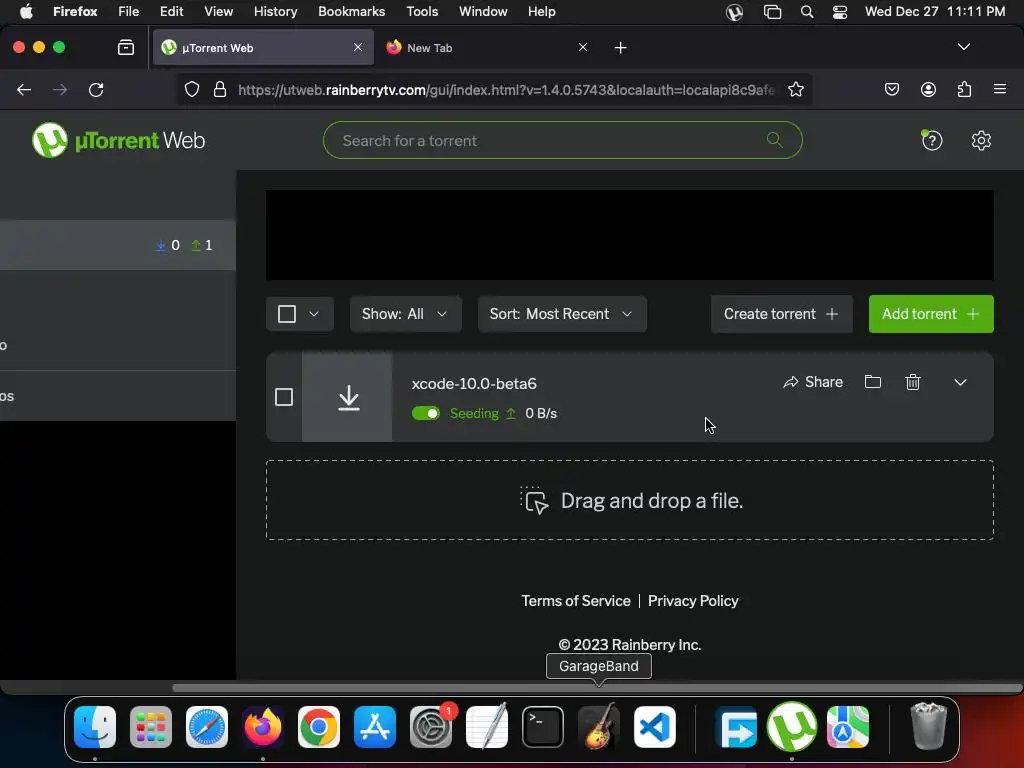Open the Show: All filter dropdown
1024x768 pixels.
point(405,314)
